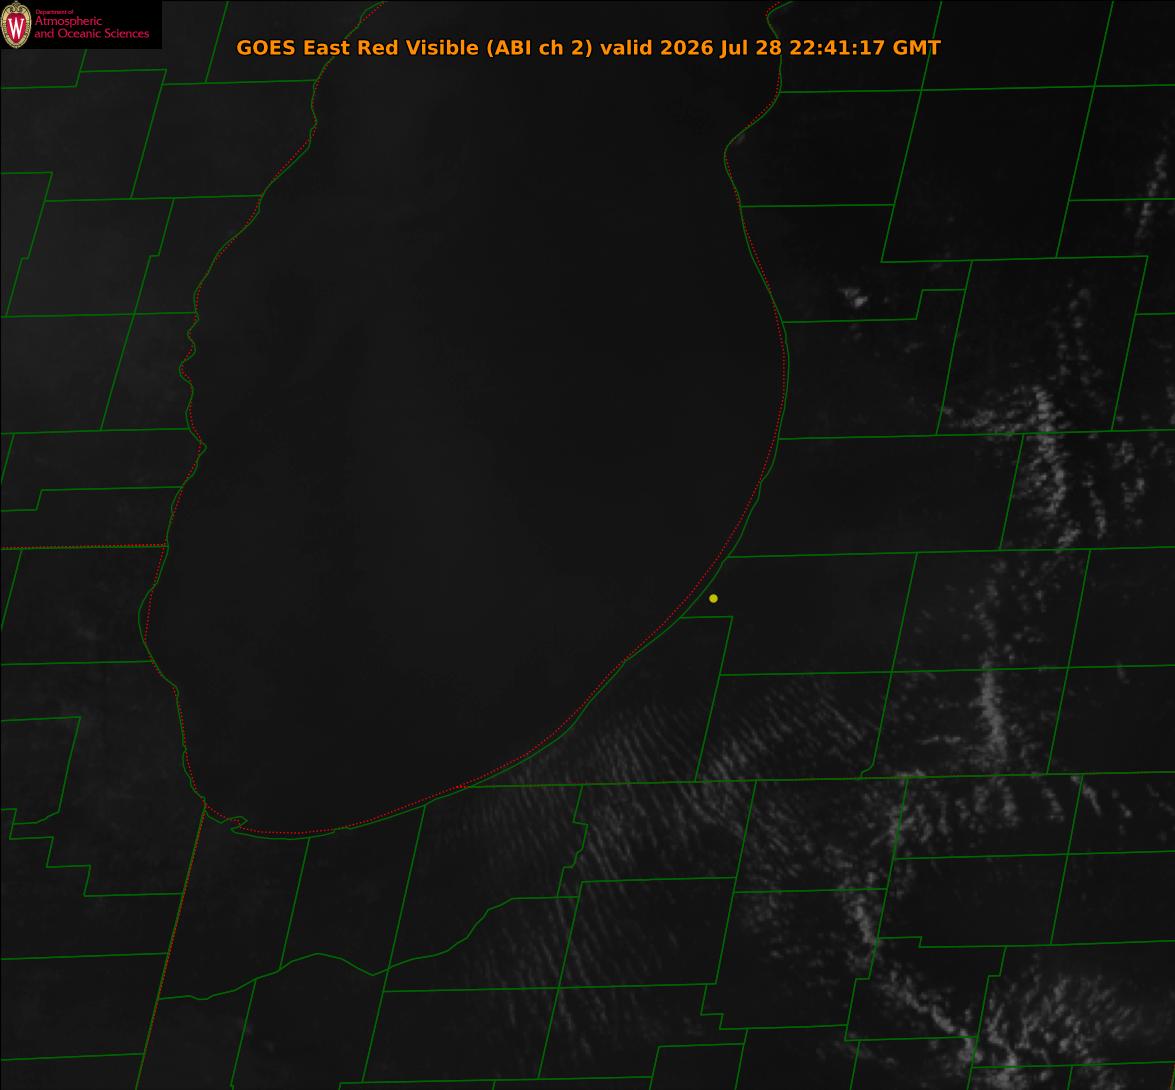Select the '(ABI ch 2)' channel label
1175x1090 pixels.
pos(540,47)
